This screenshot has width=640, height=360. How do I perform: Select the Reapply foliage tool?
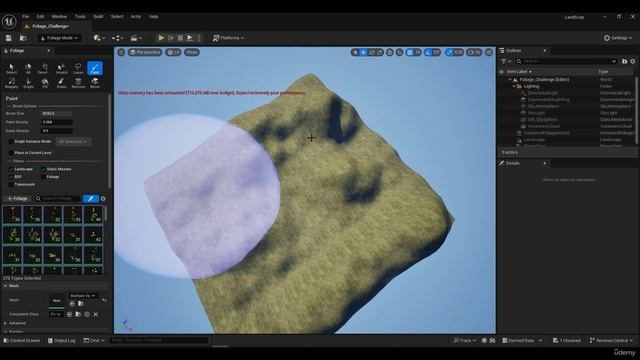(11, 83)
